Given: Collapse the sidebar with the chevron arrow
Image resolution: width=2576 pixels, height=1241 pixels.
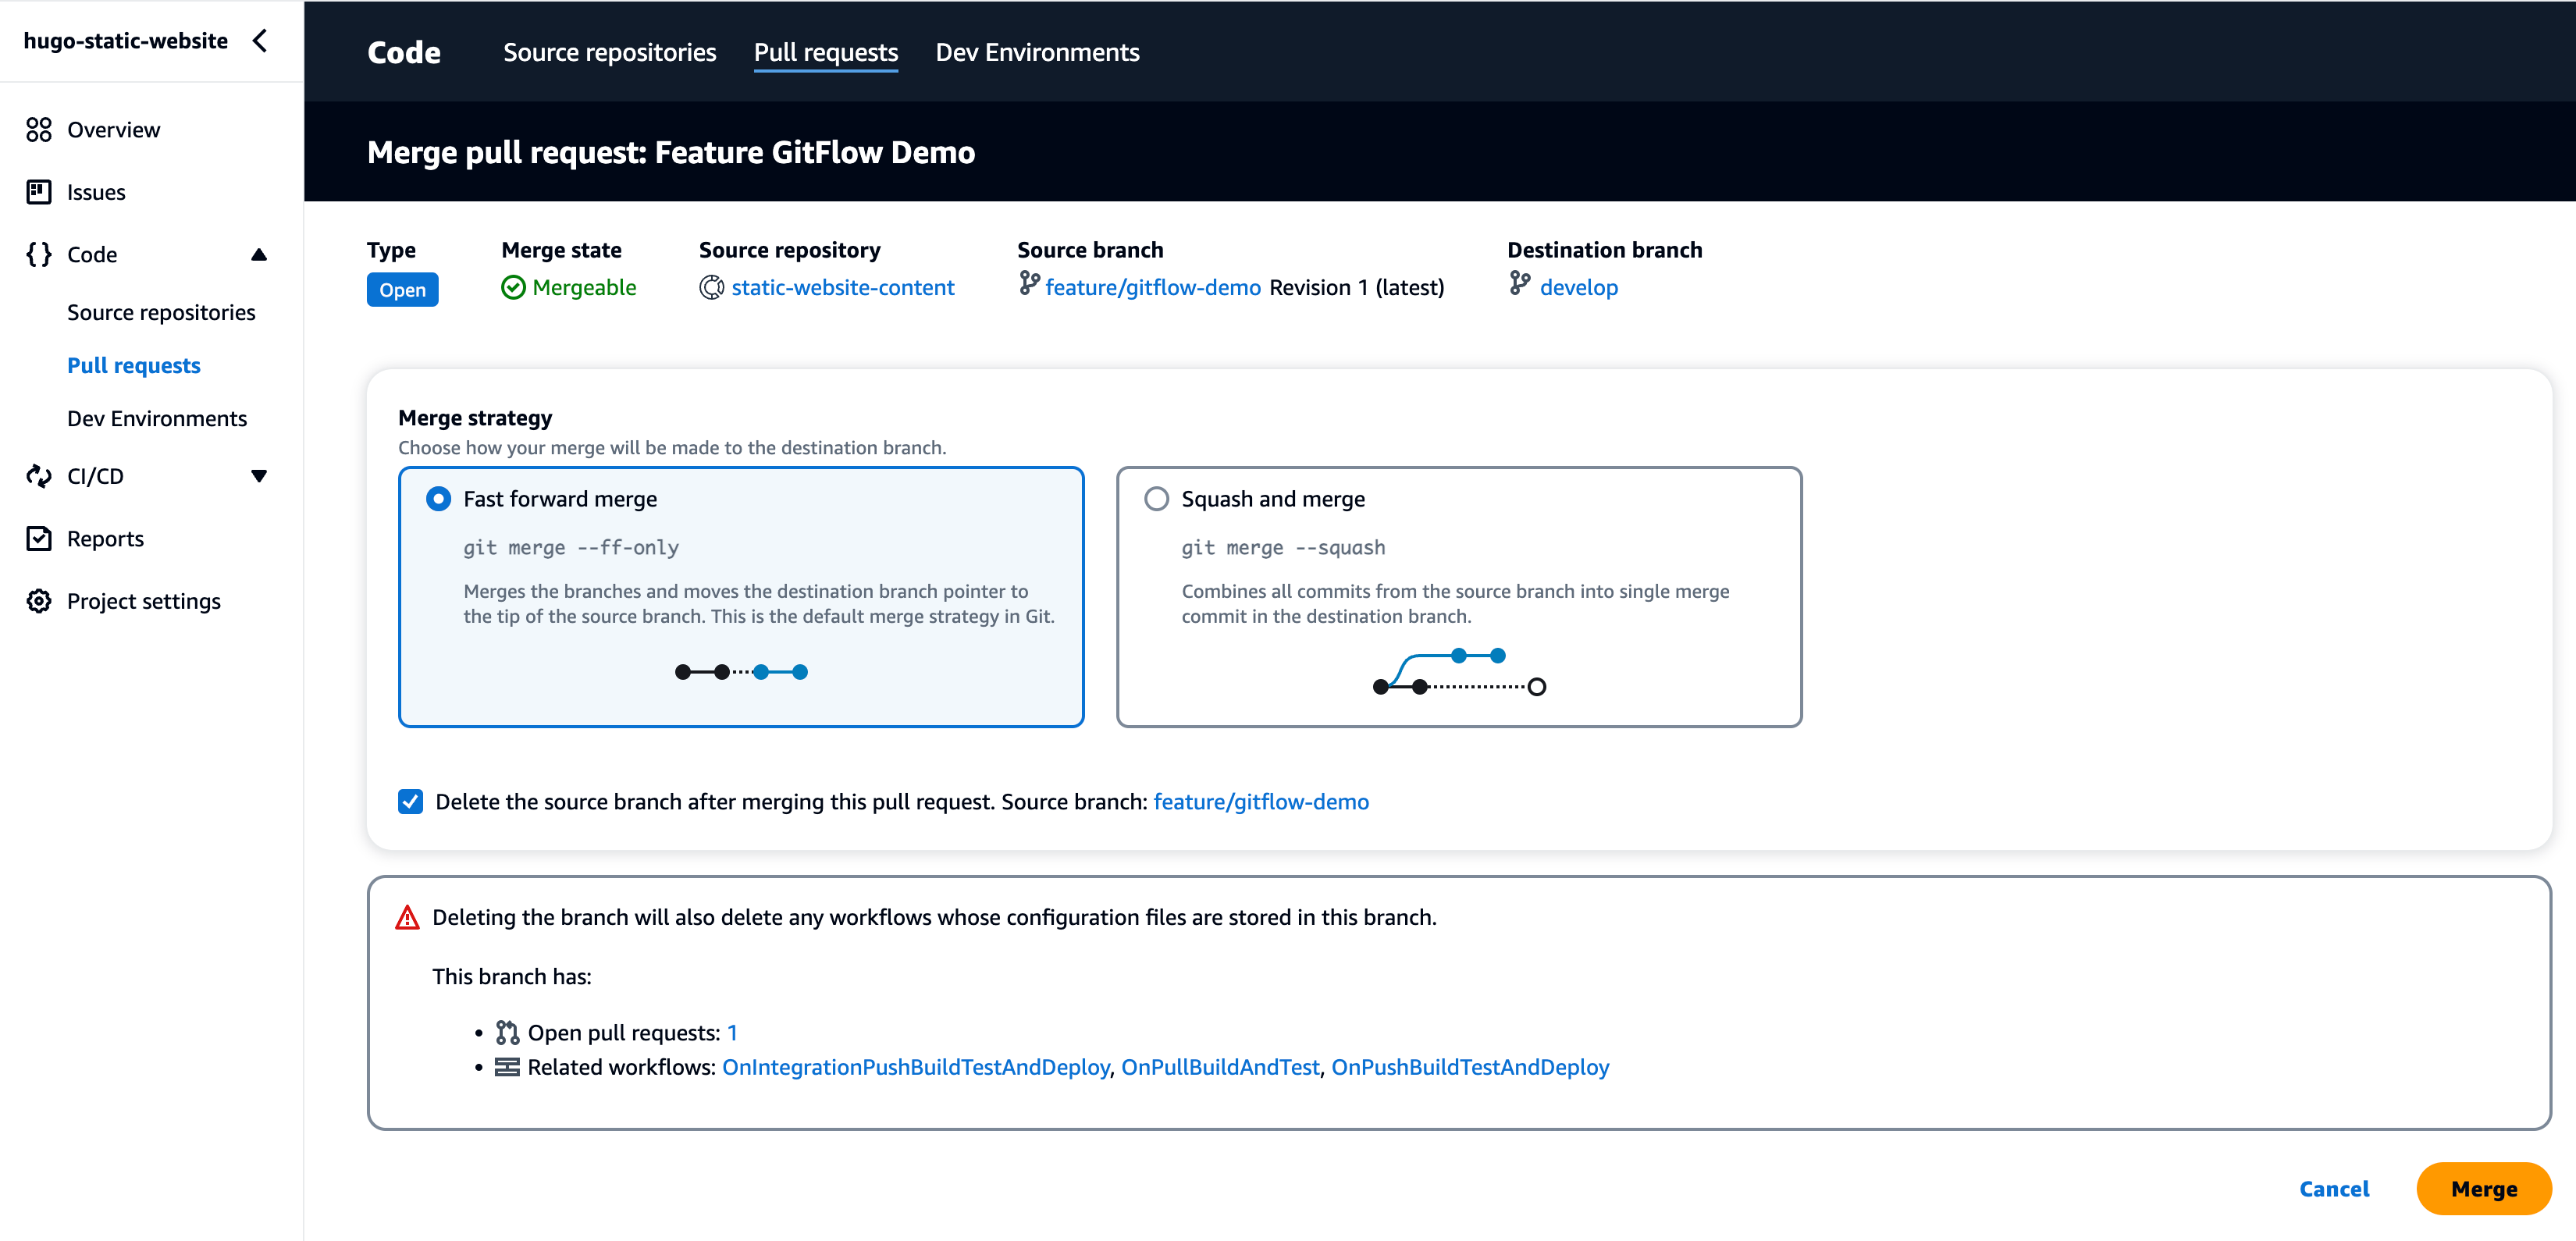Looking at the screenshot, I should coord(260,41).
